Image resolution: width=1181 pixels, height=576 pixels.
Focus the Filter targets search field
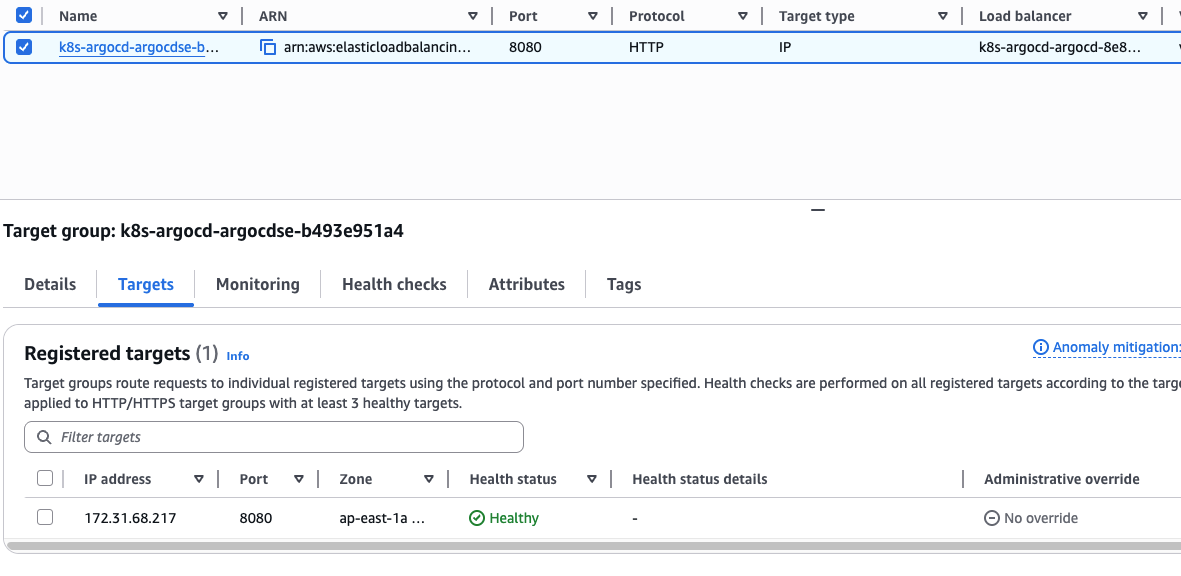(285, 437)
